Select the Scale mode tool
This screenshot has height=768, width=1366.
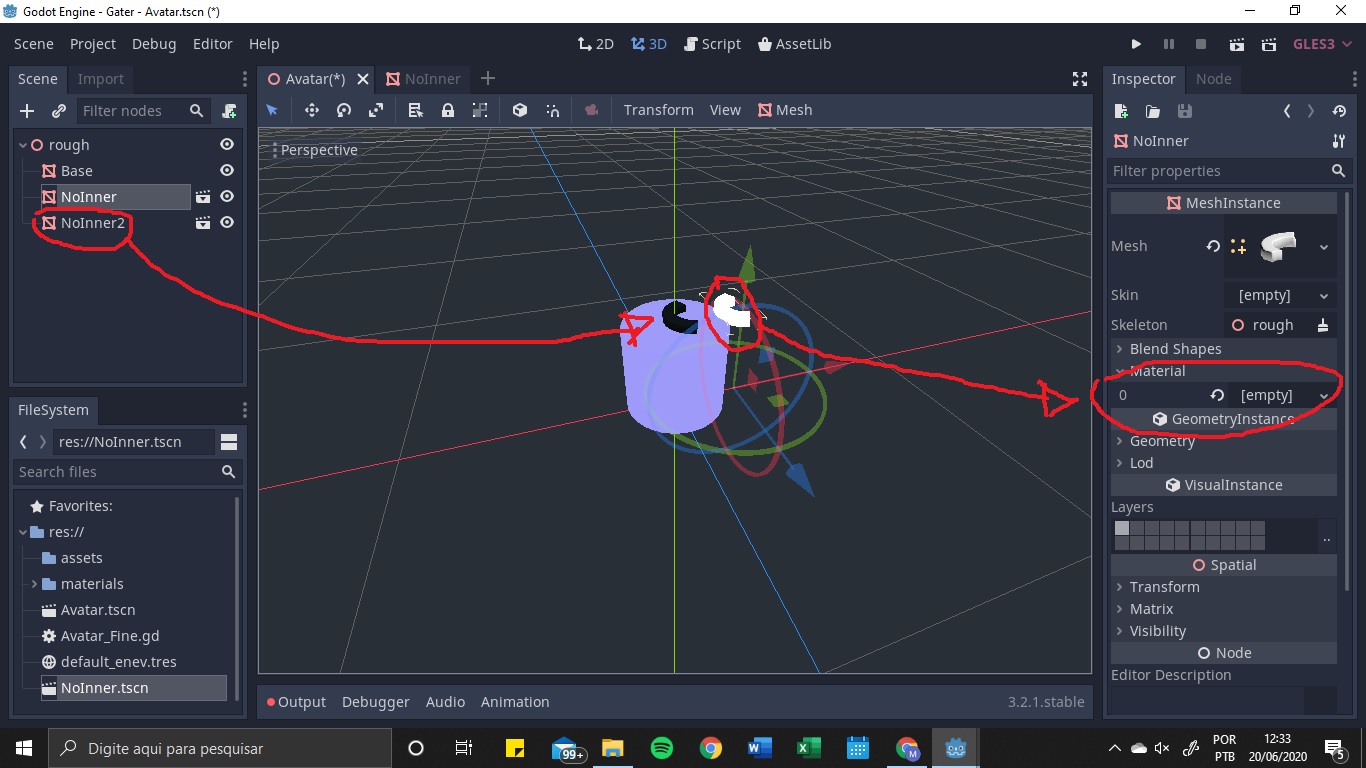[375, 110]
